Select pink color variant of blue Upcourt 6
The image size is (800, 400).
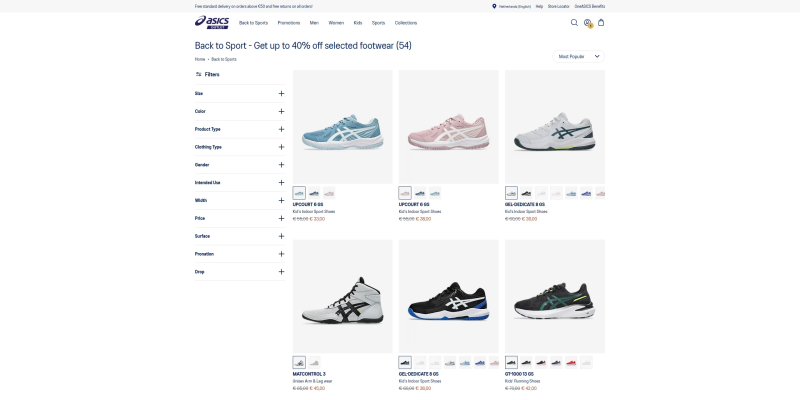tap(329, 193)
